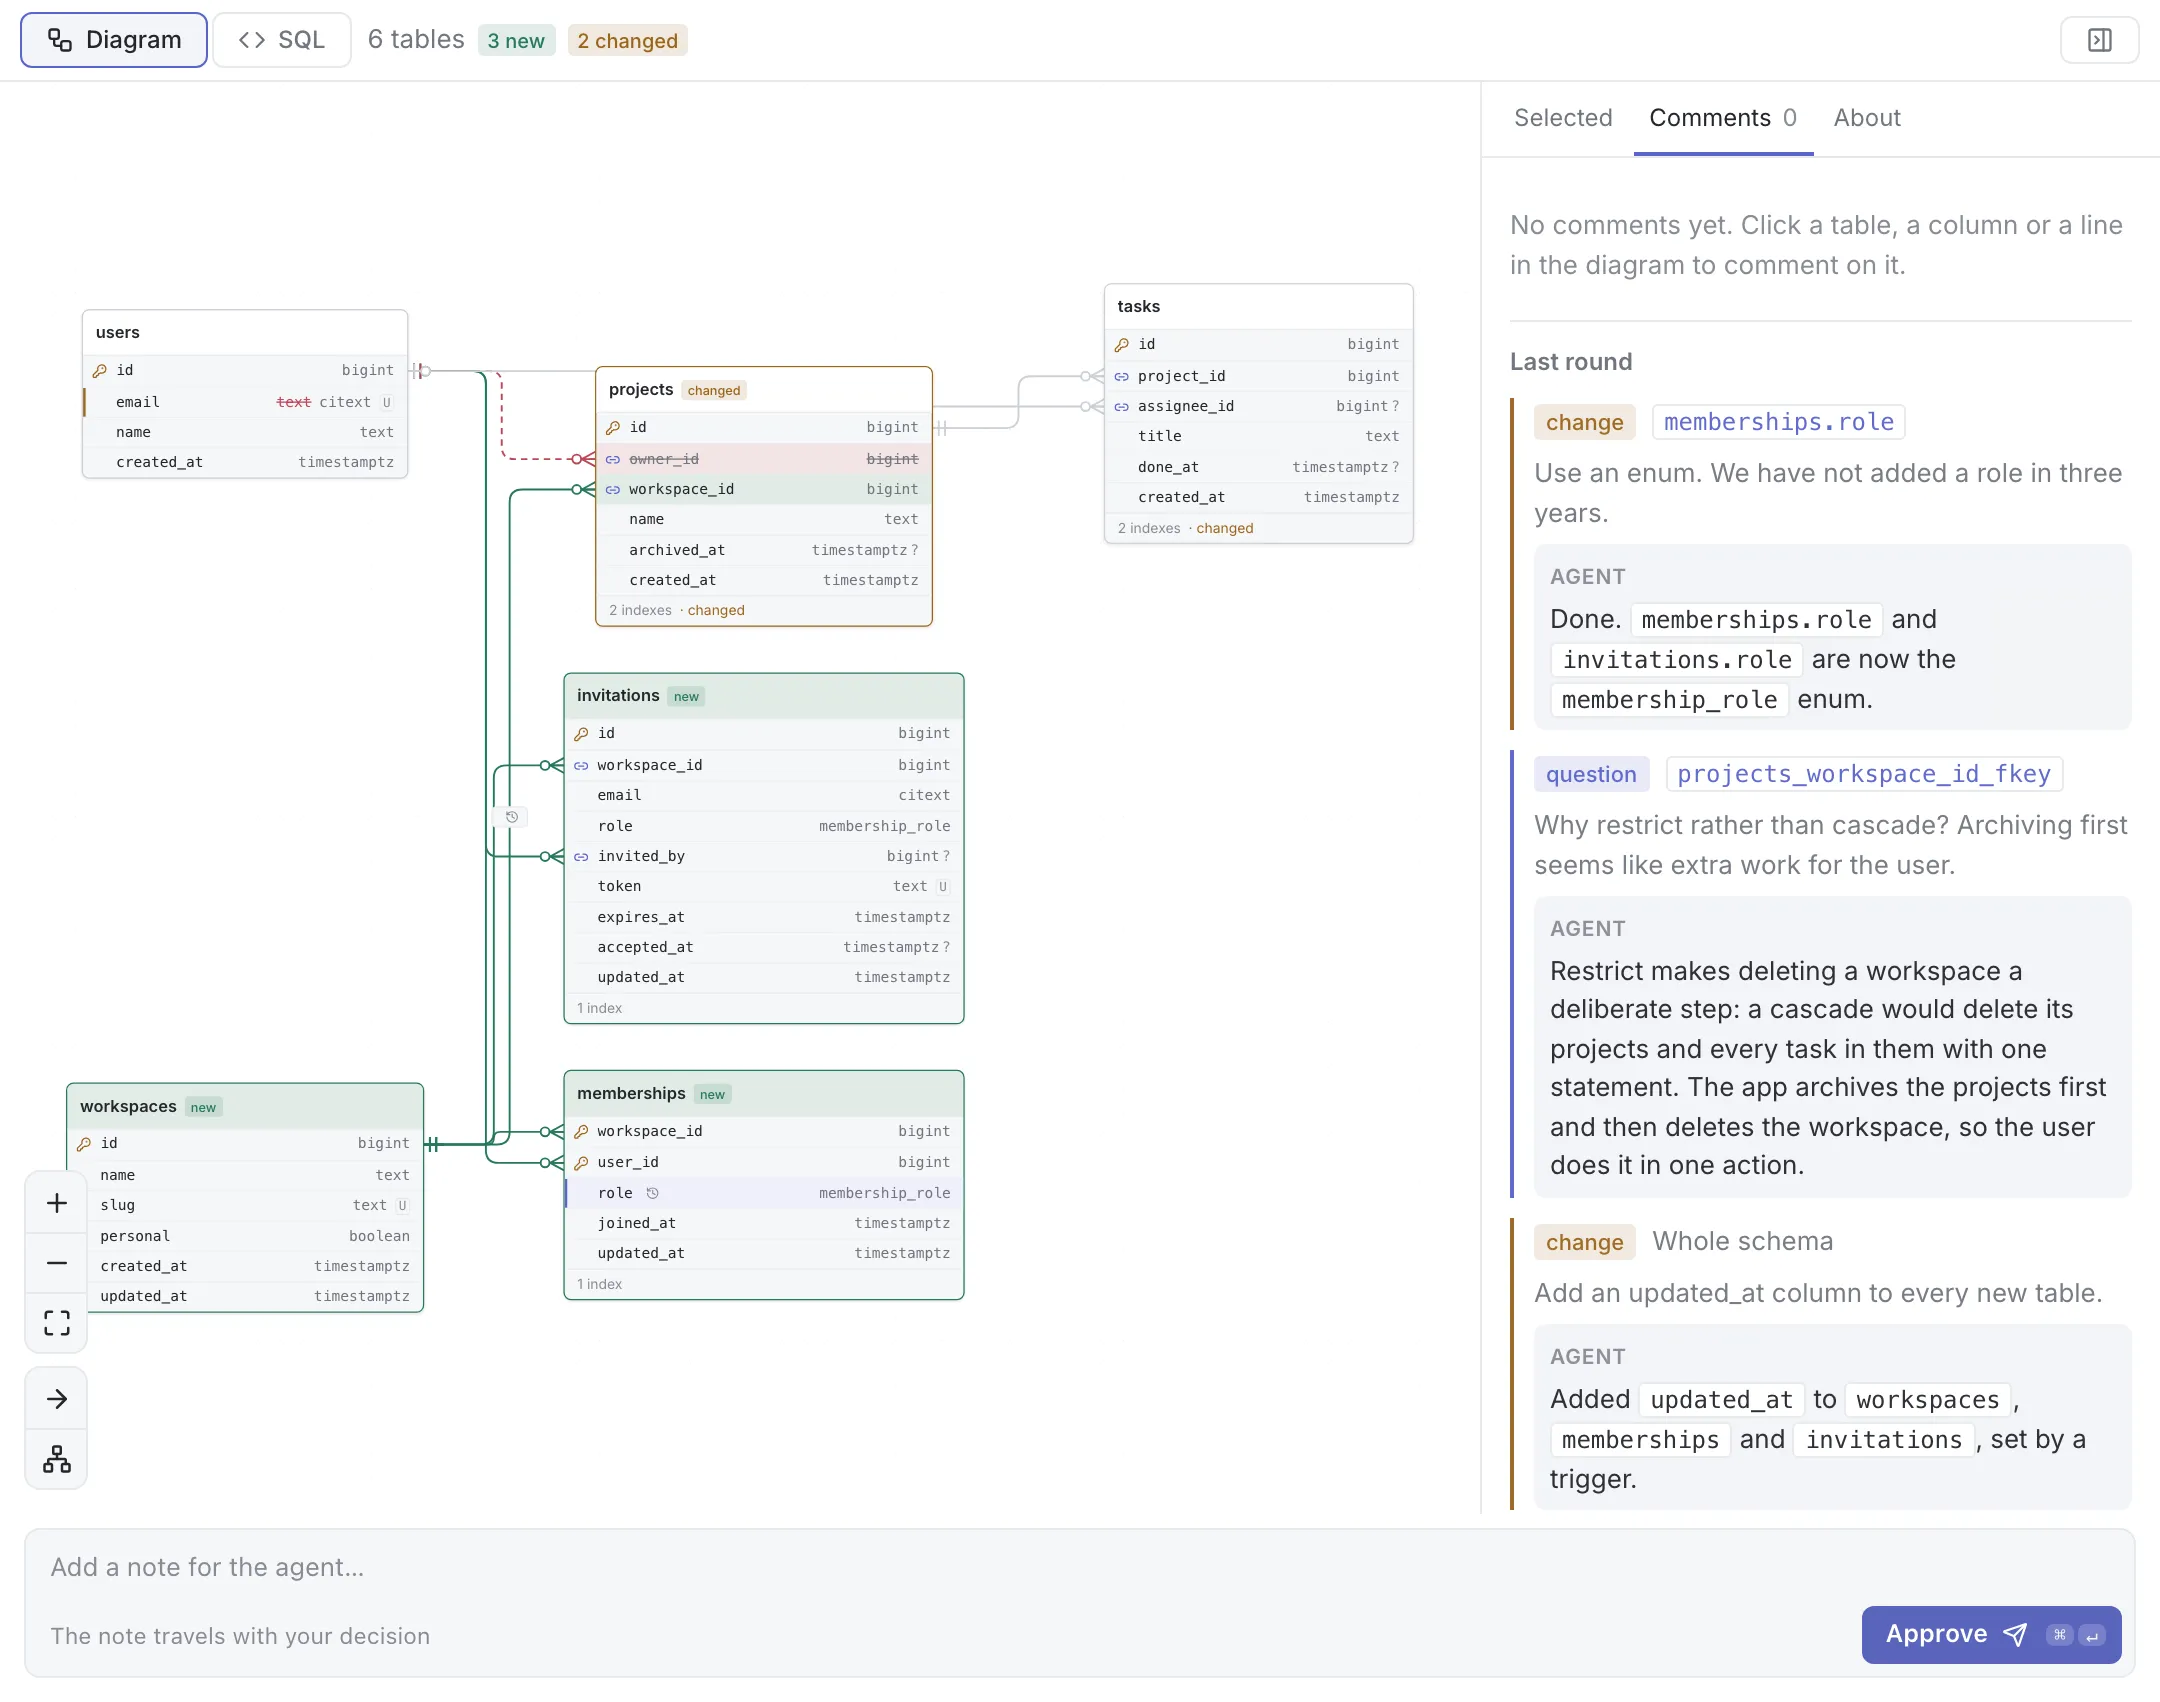
Task: Toggle the right side panel icon
Action: (2099, 40)
